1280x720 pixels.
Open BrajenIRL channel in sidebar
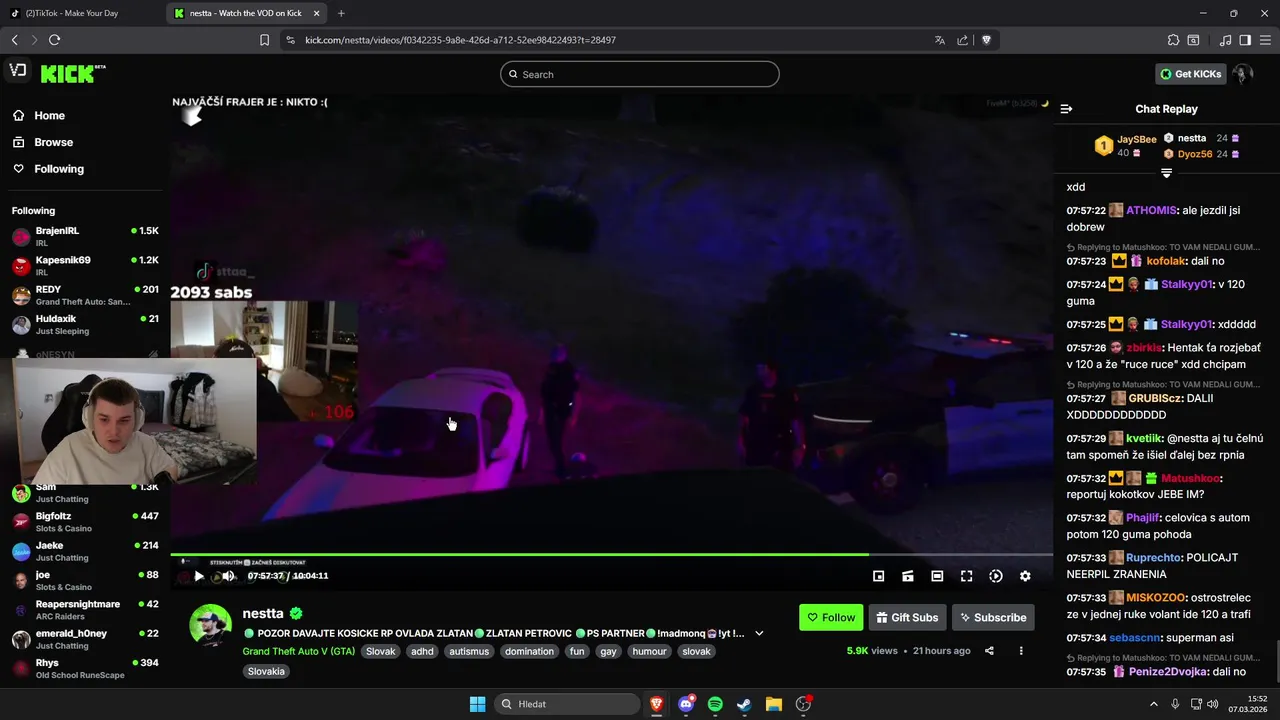pyautogui.click(x=85, y=236)
